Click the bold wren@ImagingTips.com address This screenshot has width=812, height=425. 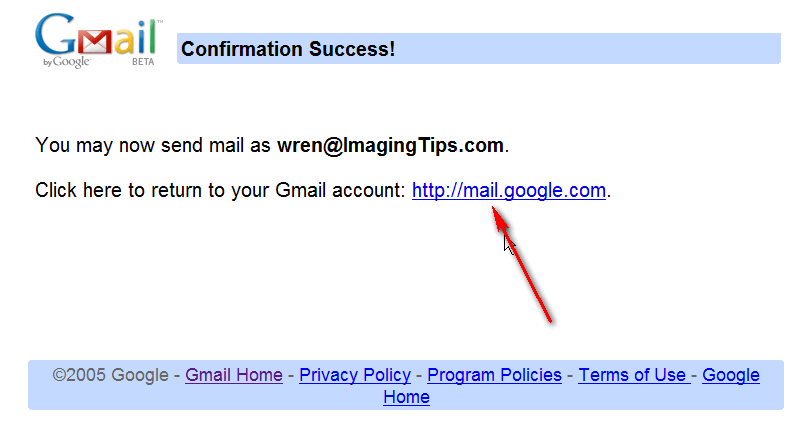(x=390, y=145)
